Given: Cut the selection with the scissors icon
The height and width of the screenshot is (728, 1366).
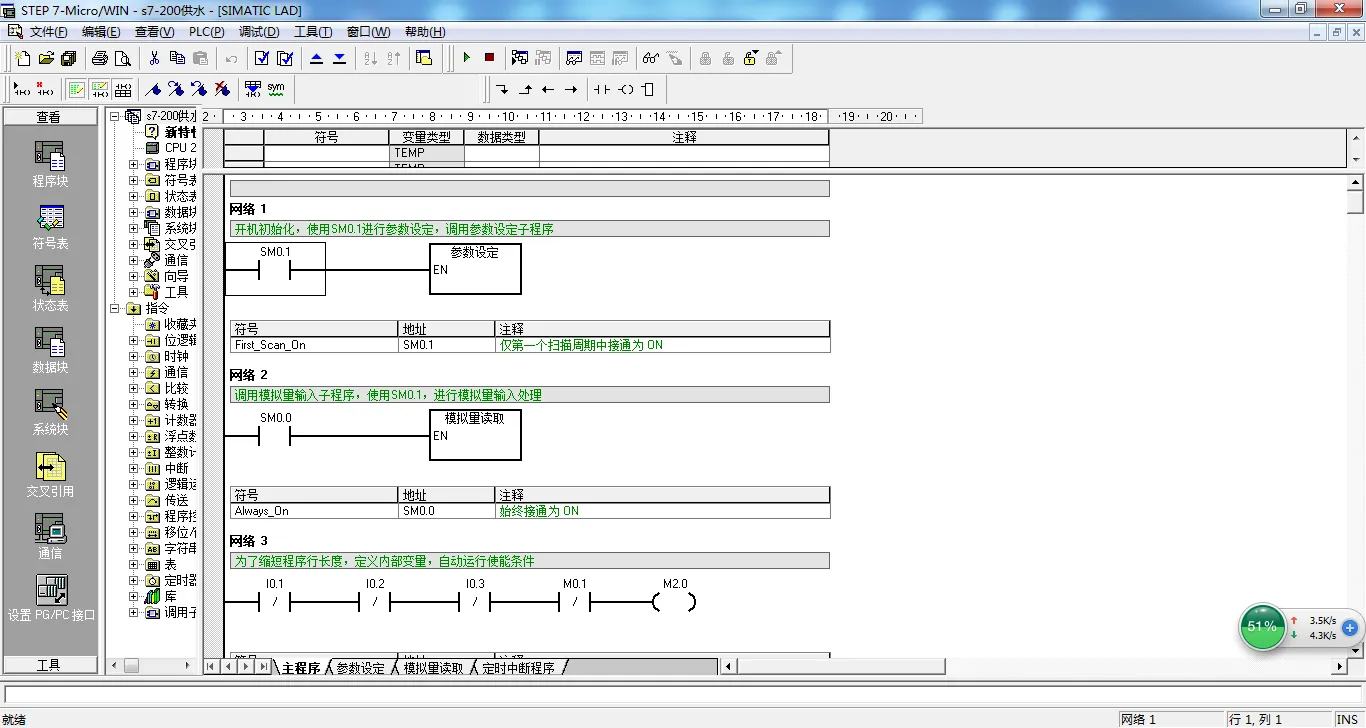Looking at the screenshot, I should (x=154, y=58).
